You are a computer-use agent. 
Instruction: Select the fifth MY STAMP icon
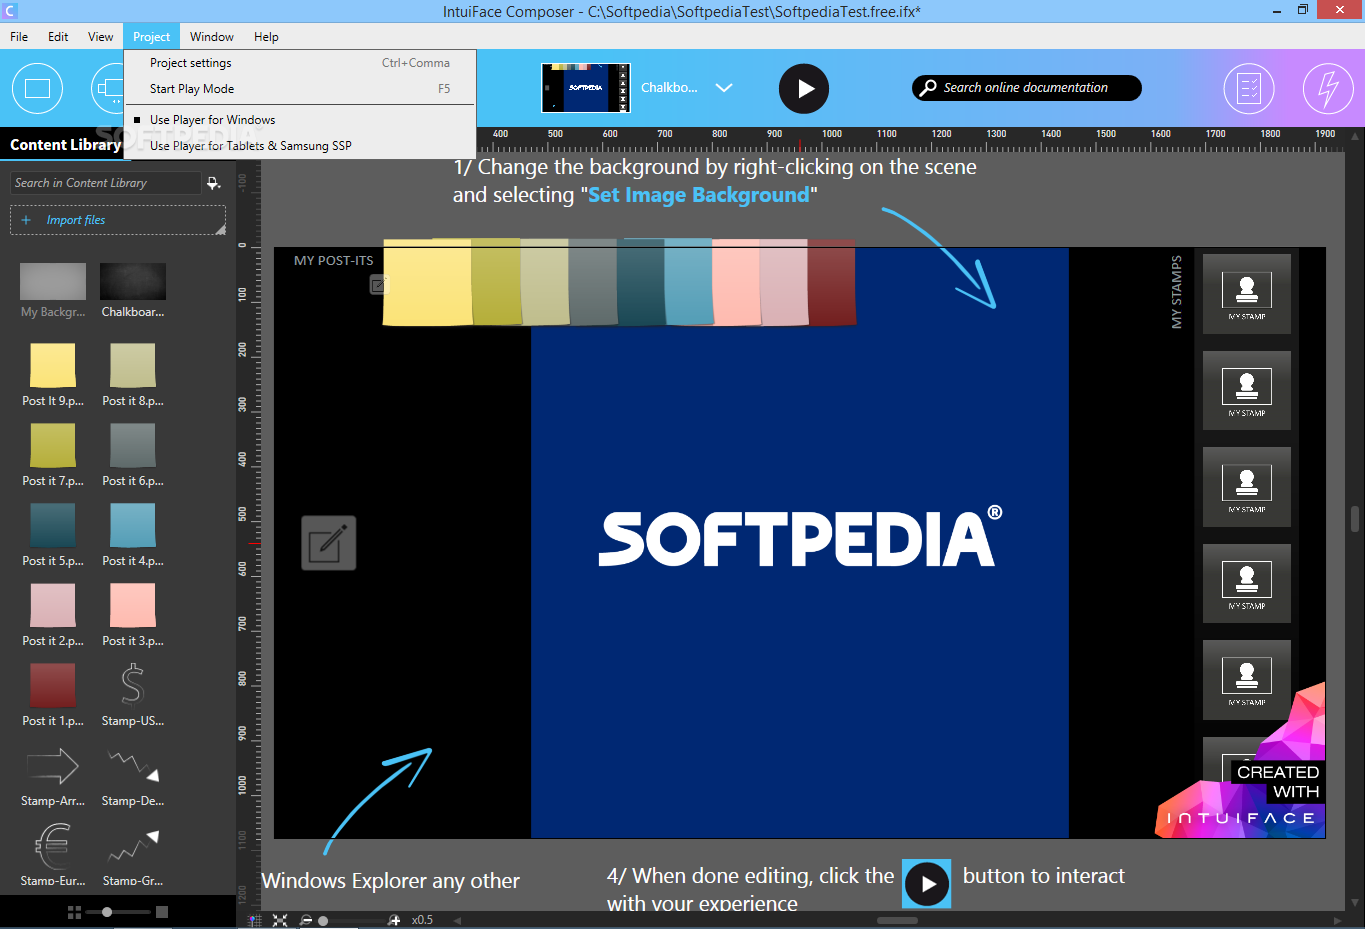[x=1247, y=680]
